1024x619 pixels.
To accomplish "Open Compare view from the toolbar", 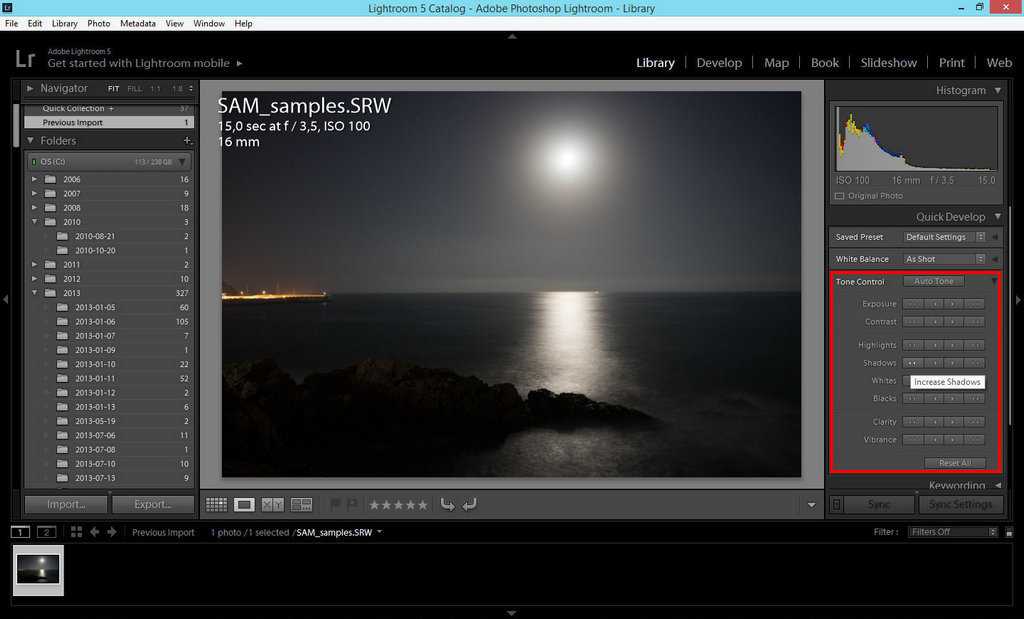I will 272,505.
